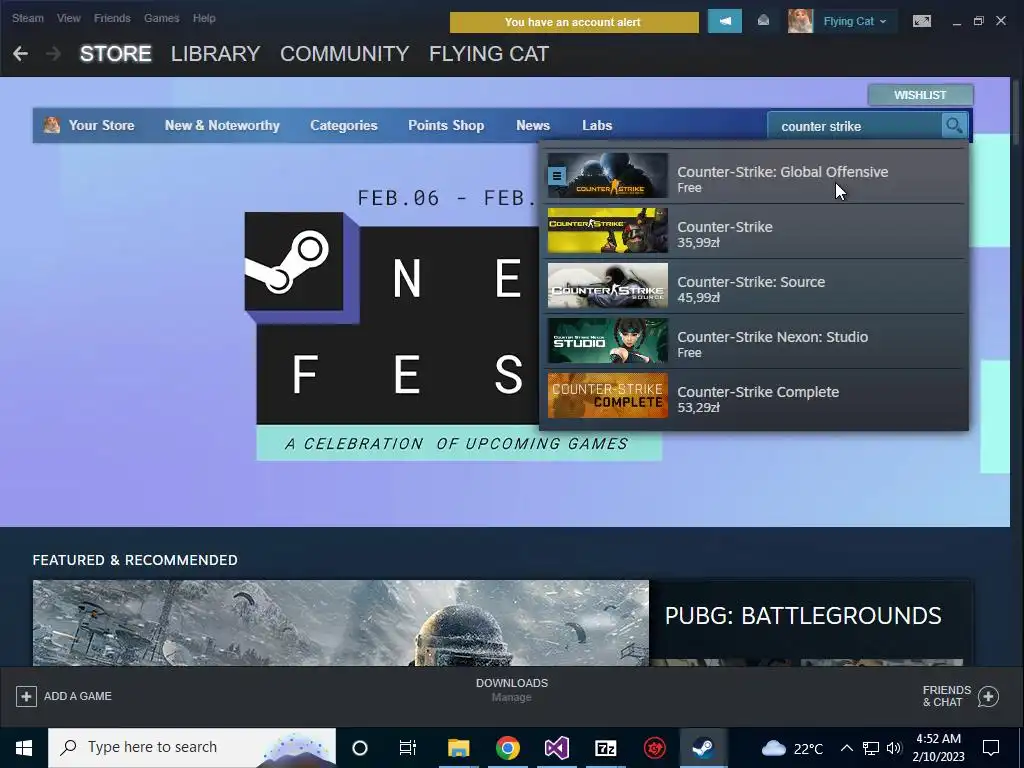This screenshot has width=1024, height=768.
Task: Open Points Shop
Action: tap(446, 125)
